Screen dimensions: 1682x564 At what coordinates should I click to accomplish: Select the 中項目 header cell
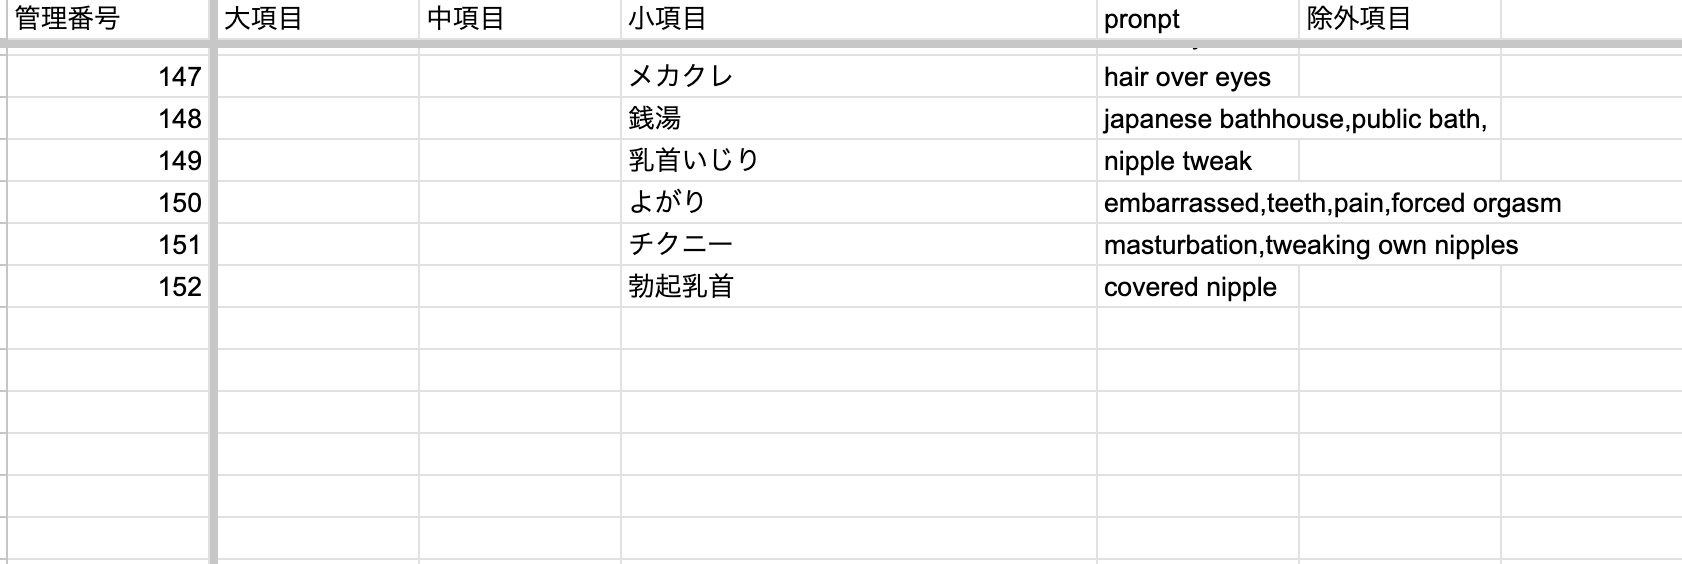[519, 19]
